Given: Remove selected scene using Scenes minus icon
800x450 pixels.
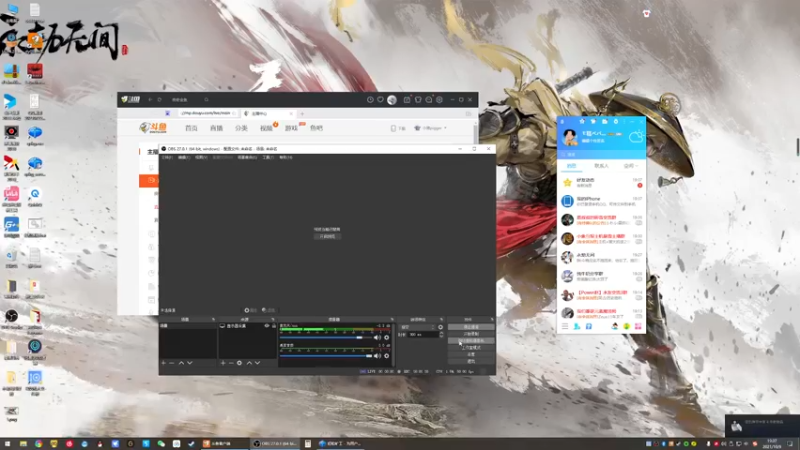Looking at the screenshot, I should [172, 363].
